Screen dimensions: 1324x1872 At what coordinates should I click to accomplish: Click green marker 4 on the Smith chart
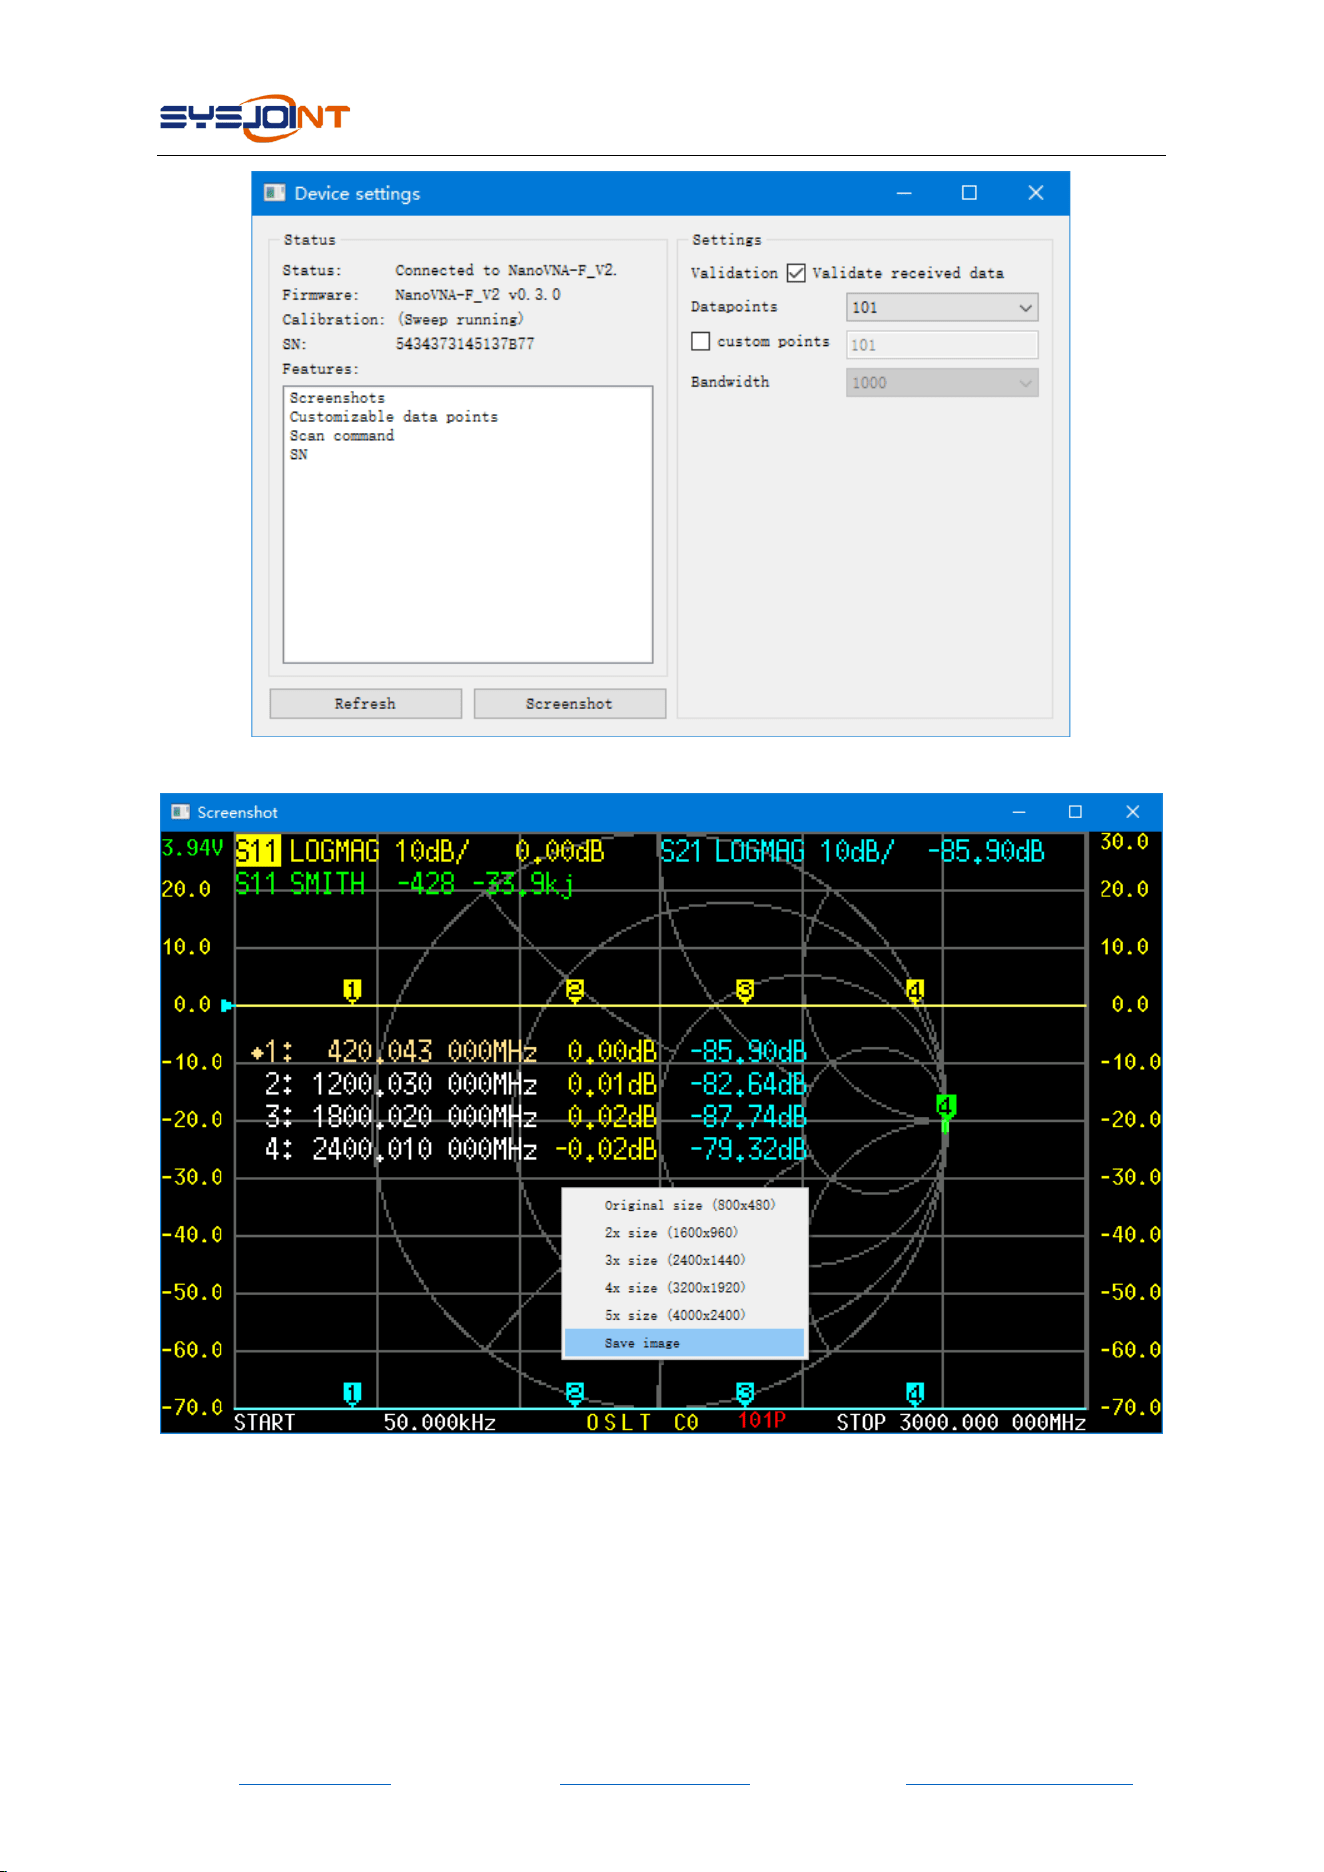(946, 1109)
